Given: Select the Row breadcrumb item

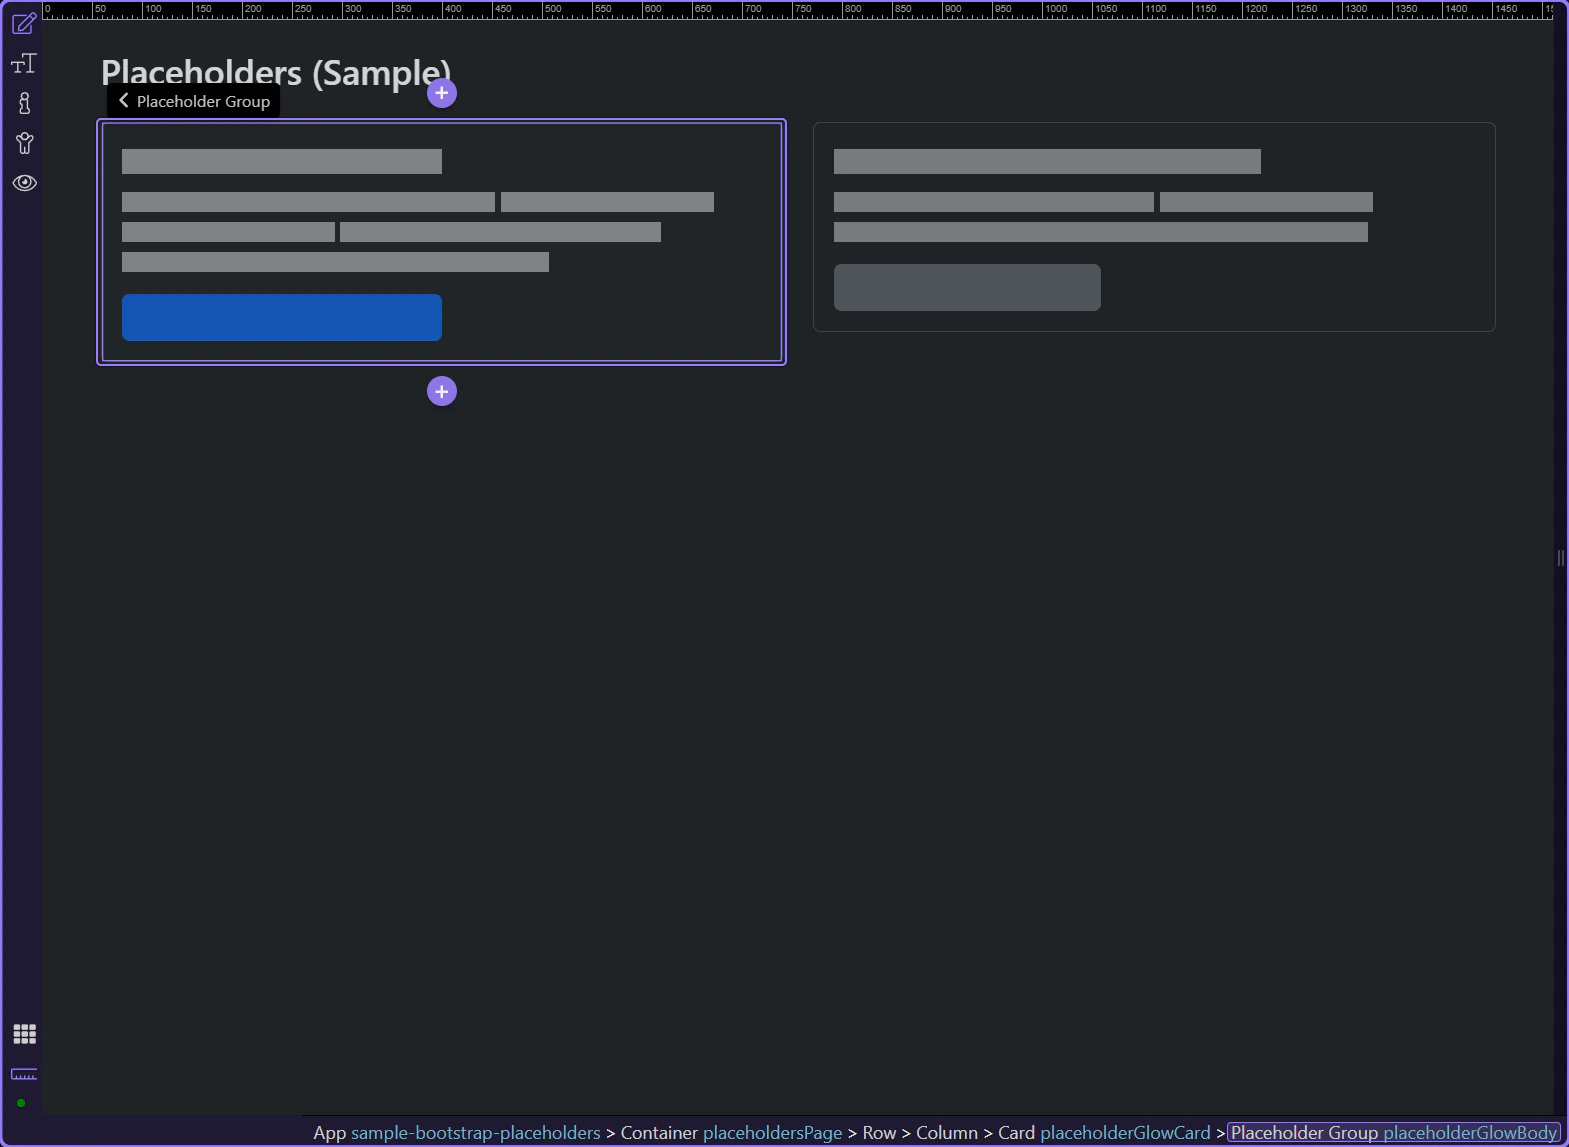Looking at the screenshot, I should [879, 1132].
